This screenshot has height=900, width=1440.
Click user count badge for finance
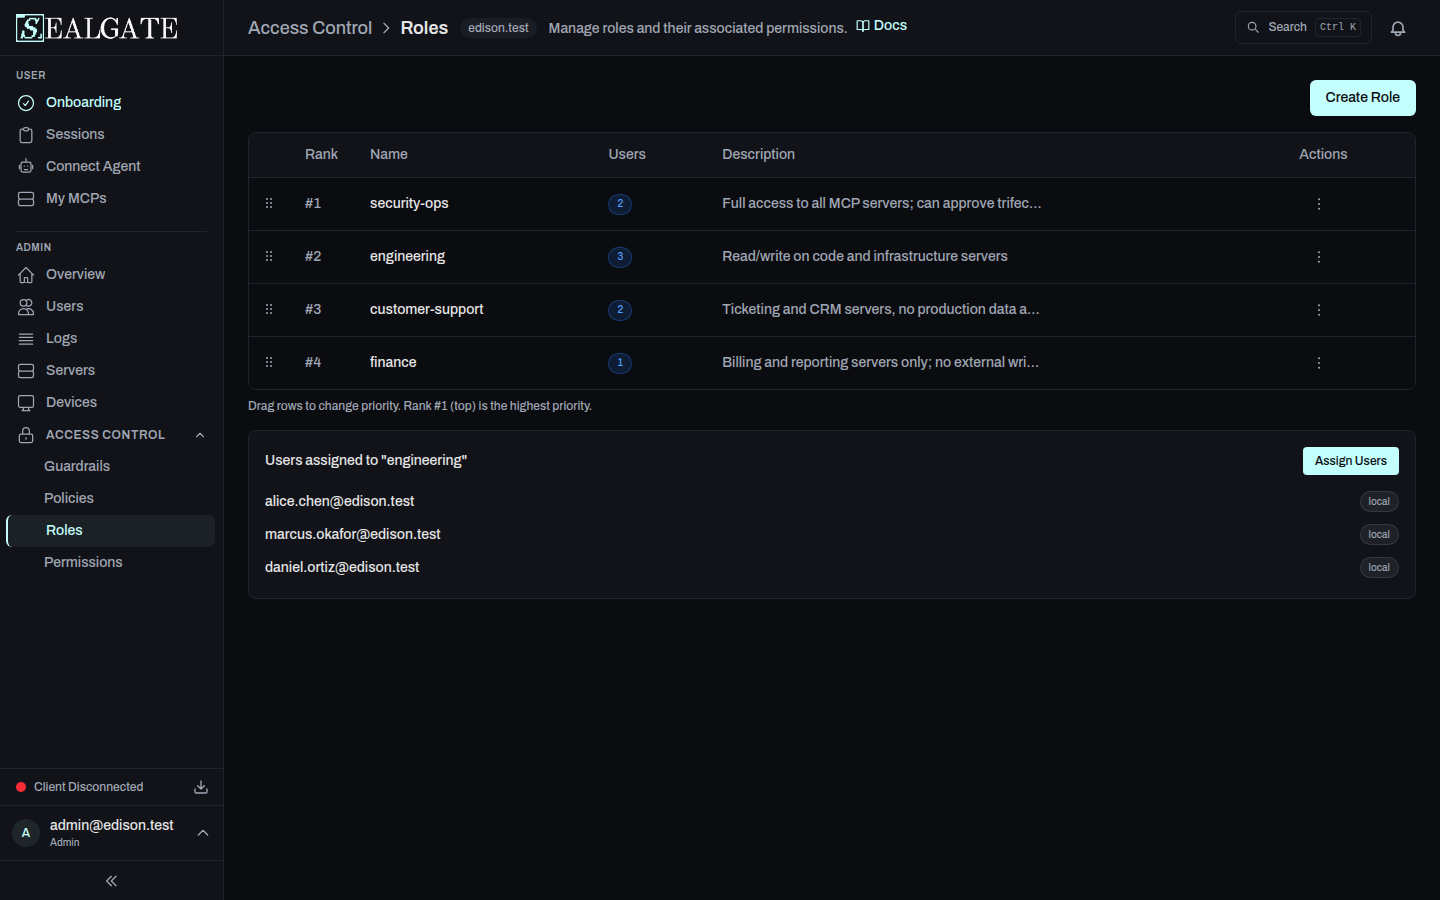click(620, 363)
